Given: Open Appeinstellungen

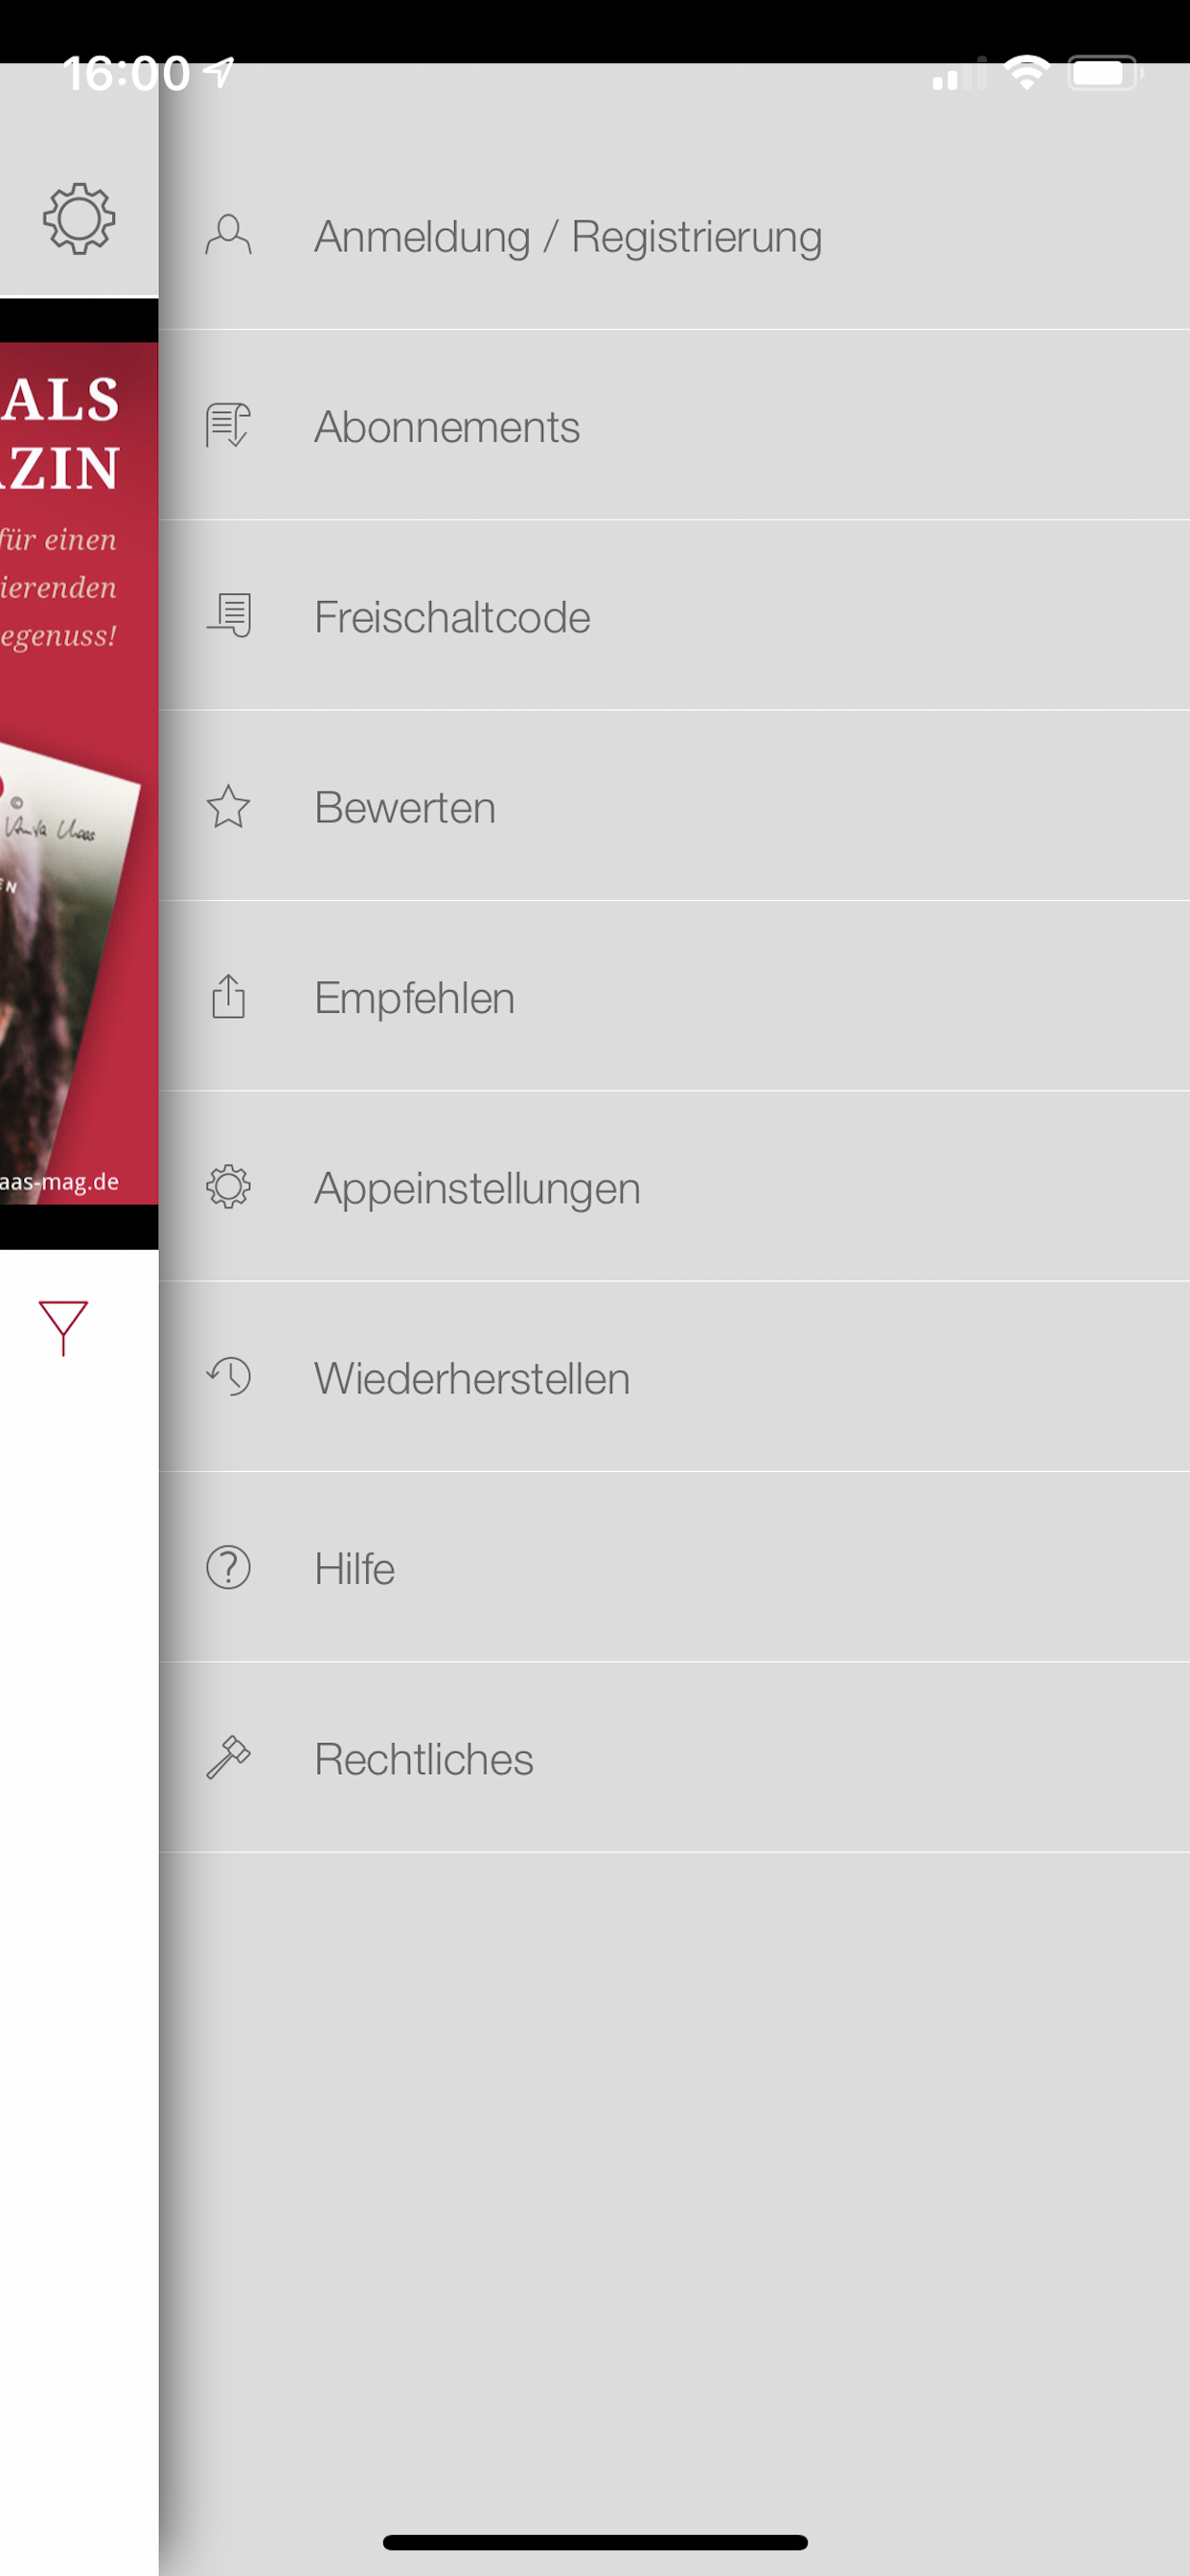Looking at the screenshot, I should point(674,1187).
